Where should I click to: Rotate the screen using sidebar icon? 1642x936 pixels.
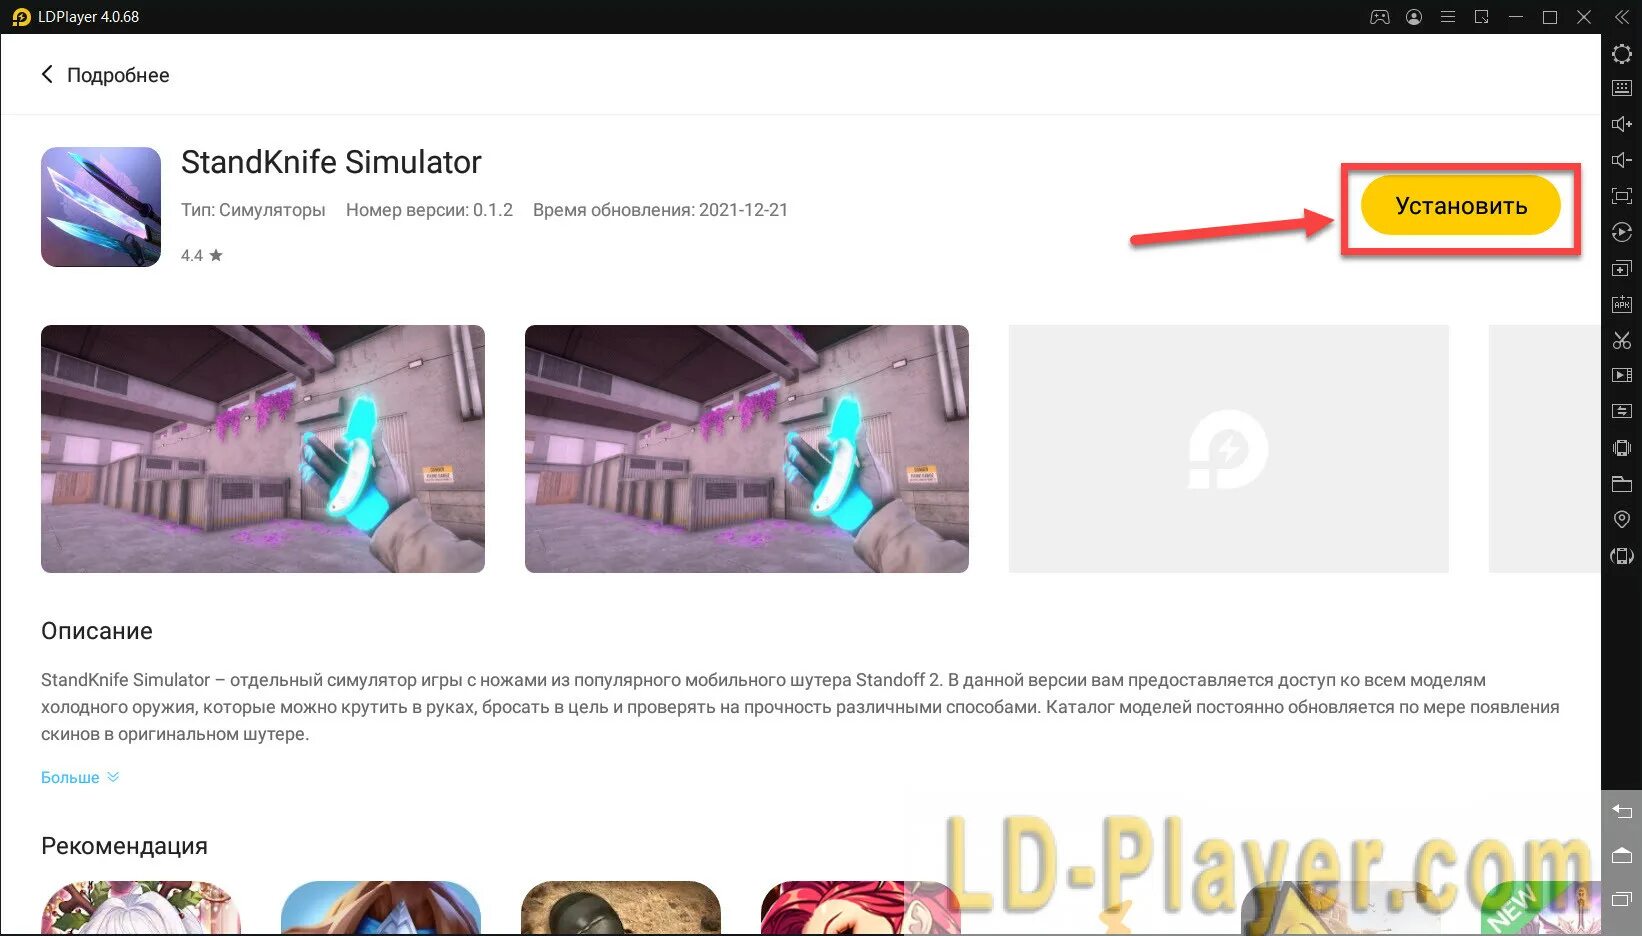1622,556
